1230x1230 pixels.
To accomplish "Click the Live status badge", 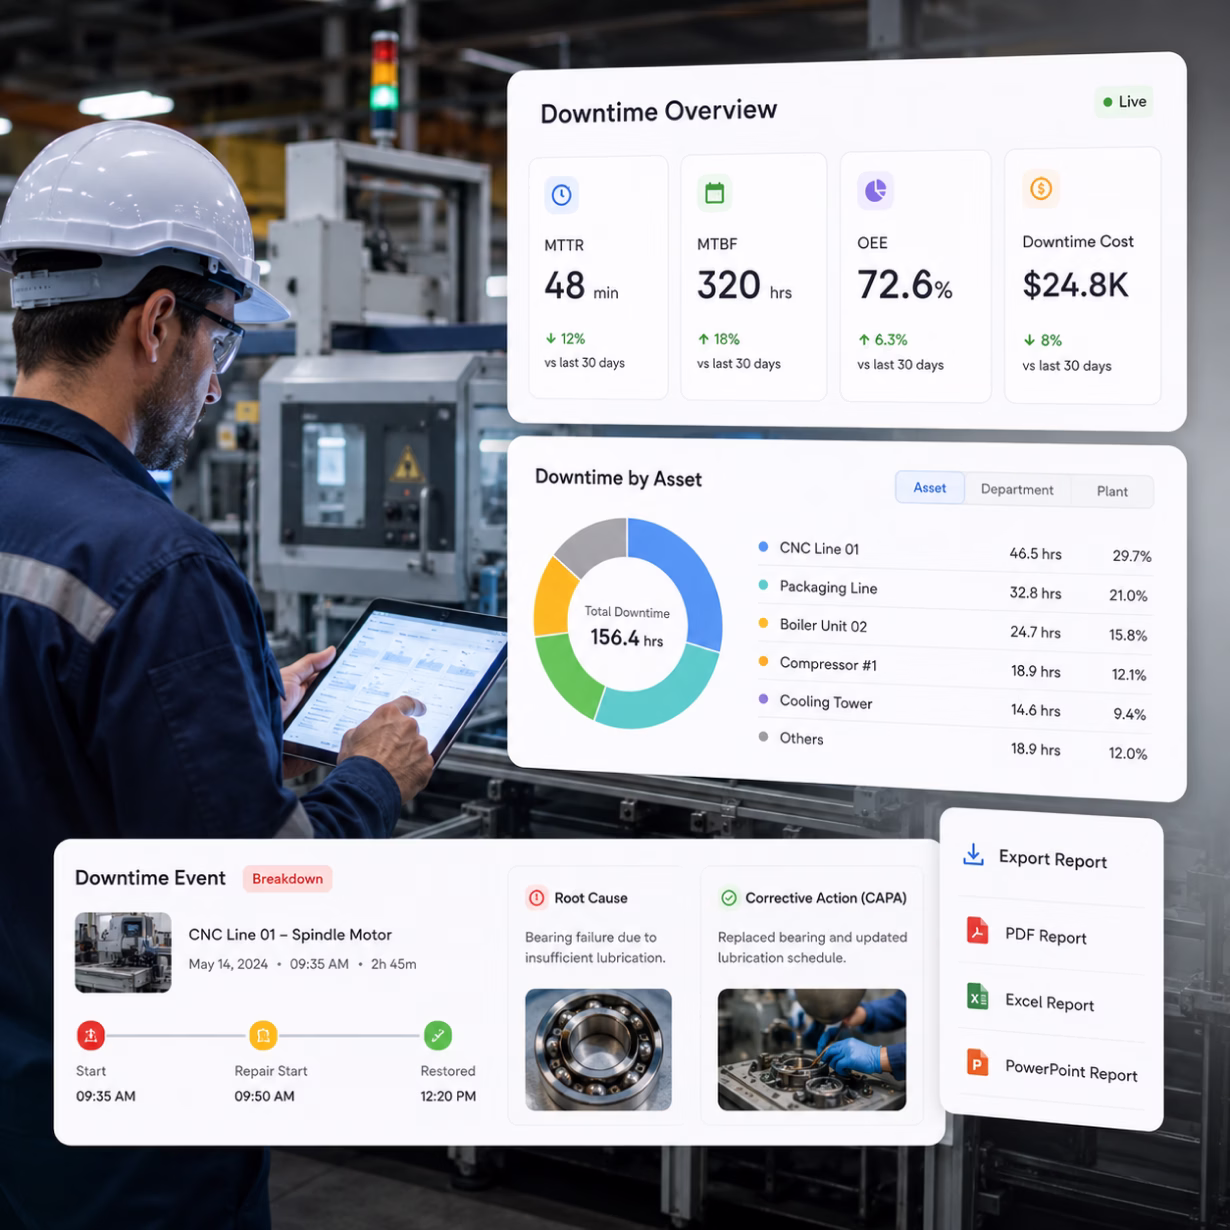I will 1124,101.
